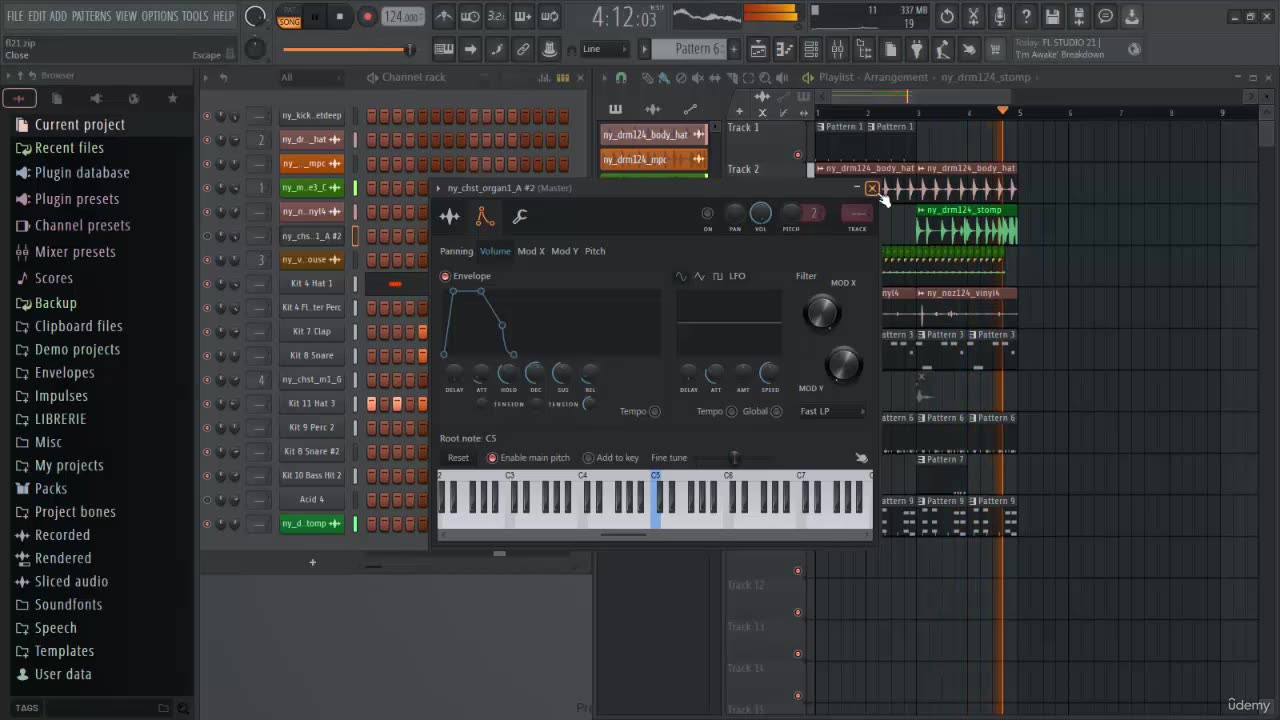Adjust the channel VOL knob
This screenshot has height=720, width=1280.
click(761, 213)
